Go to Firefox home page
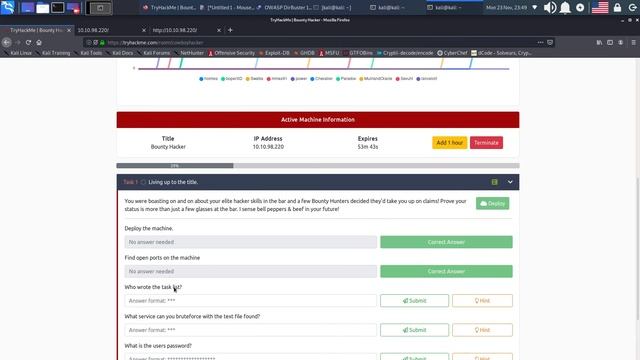The image size is (640, 360). (x=39, y=42)
